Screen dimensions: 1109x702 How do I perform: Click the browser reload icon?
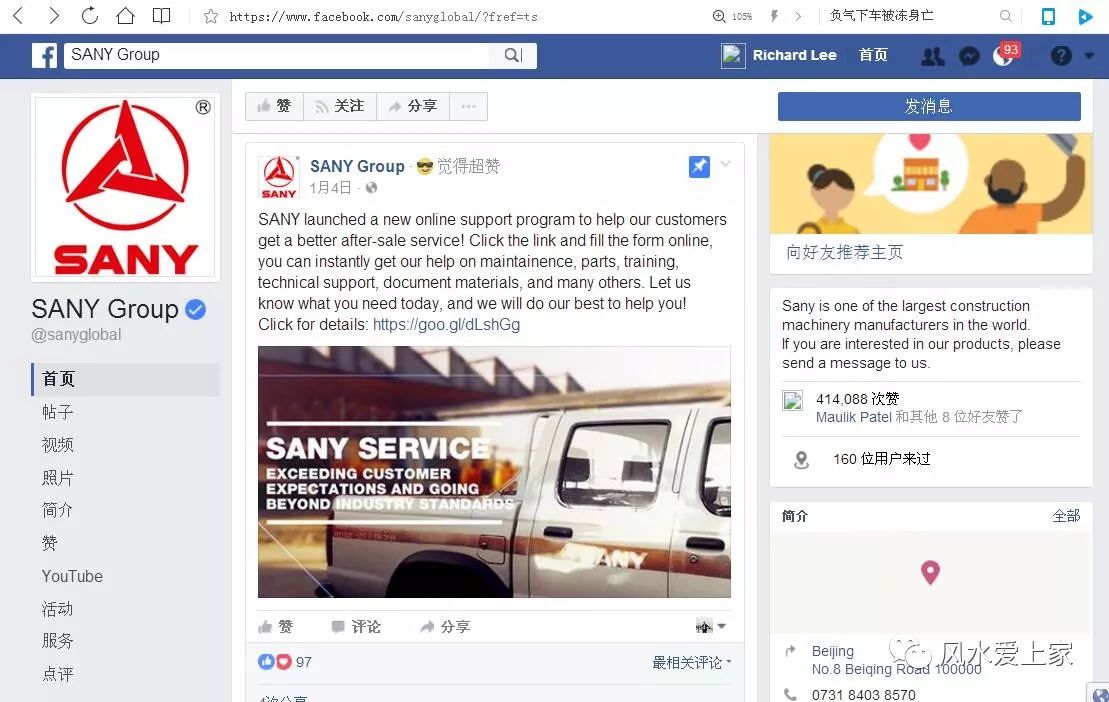point(90,16)
